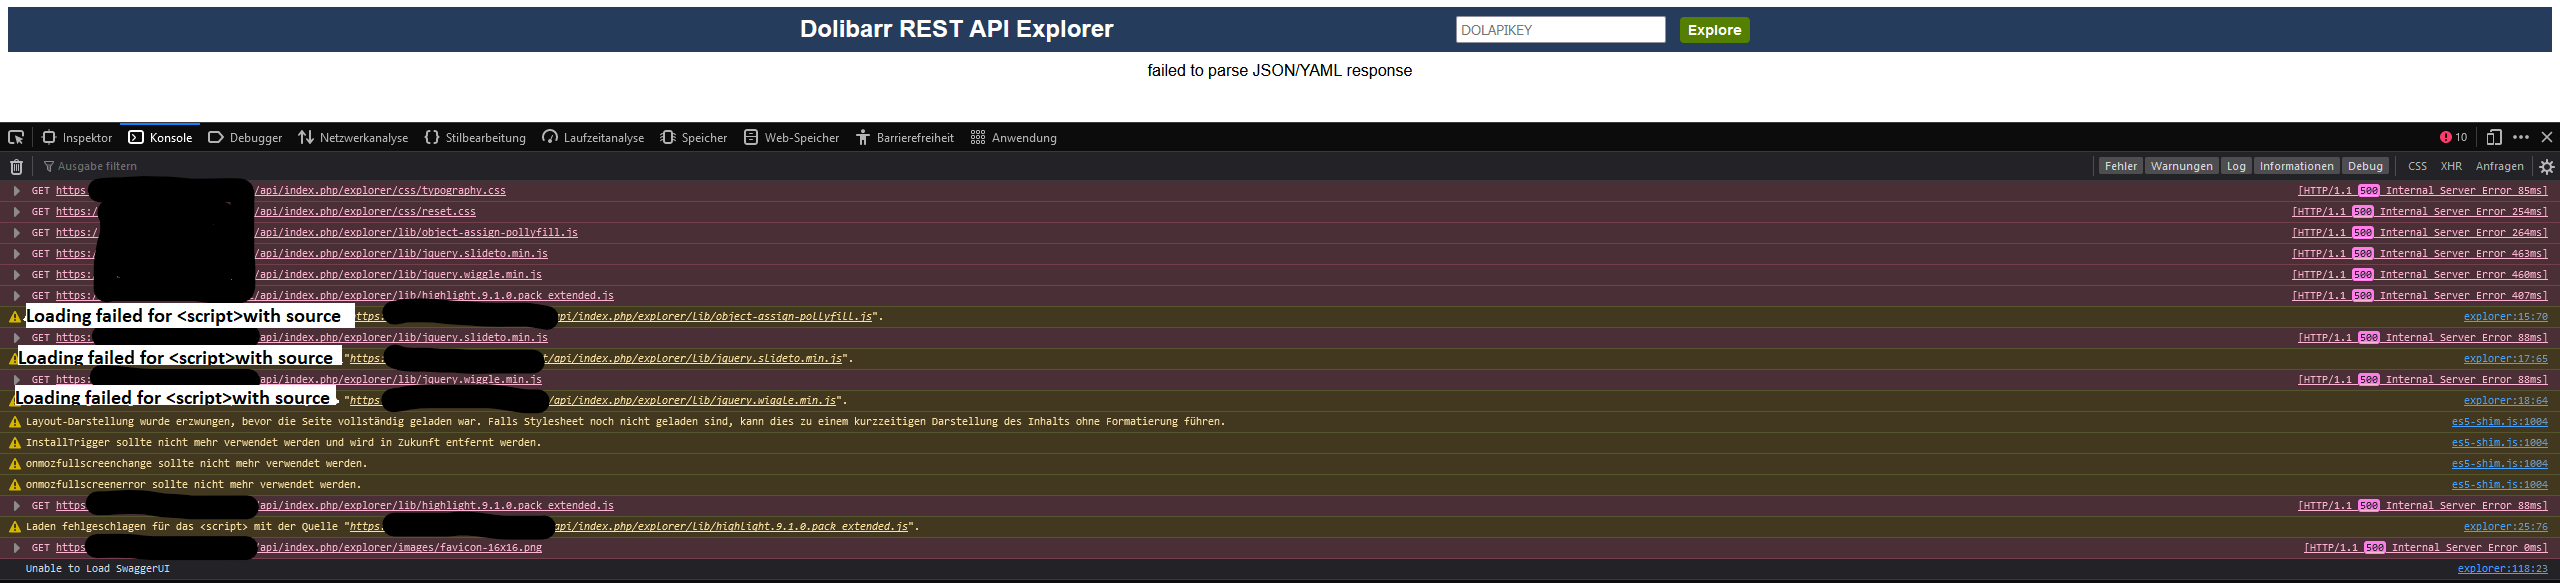The height and width of the screenshot is (583, 2560).
Task: Toggle the Fehler filter button
Action: tap(2120, 166)
